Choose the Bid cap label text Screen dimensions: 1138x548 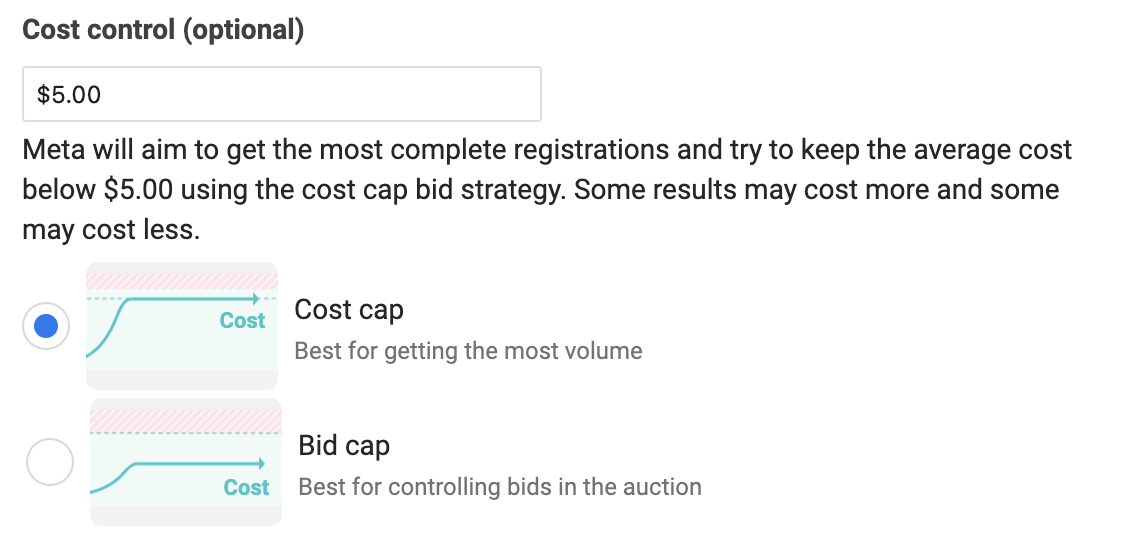click(x=344, y=445)
